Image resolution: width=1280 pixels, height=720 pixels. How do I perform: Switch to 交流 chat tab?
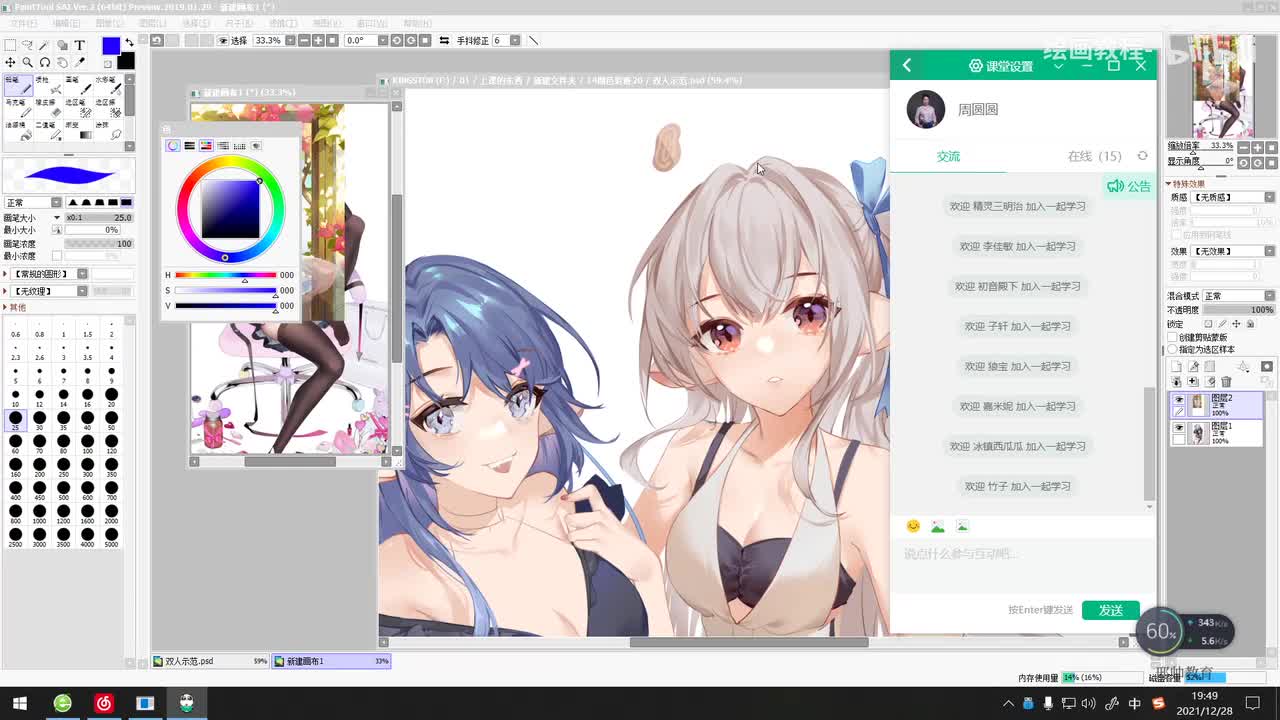[948, 156]
